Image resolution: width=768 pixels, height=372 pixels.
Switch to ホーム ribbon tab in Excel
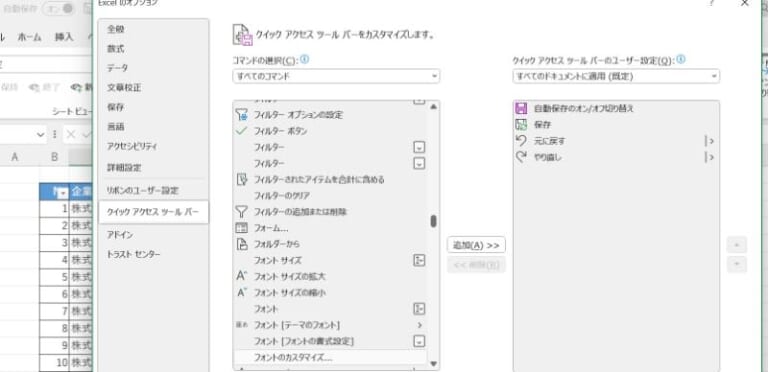pos(29,37)
